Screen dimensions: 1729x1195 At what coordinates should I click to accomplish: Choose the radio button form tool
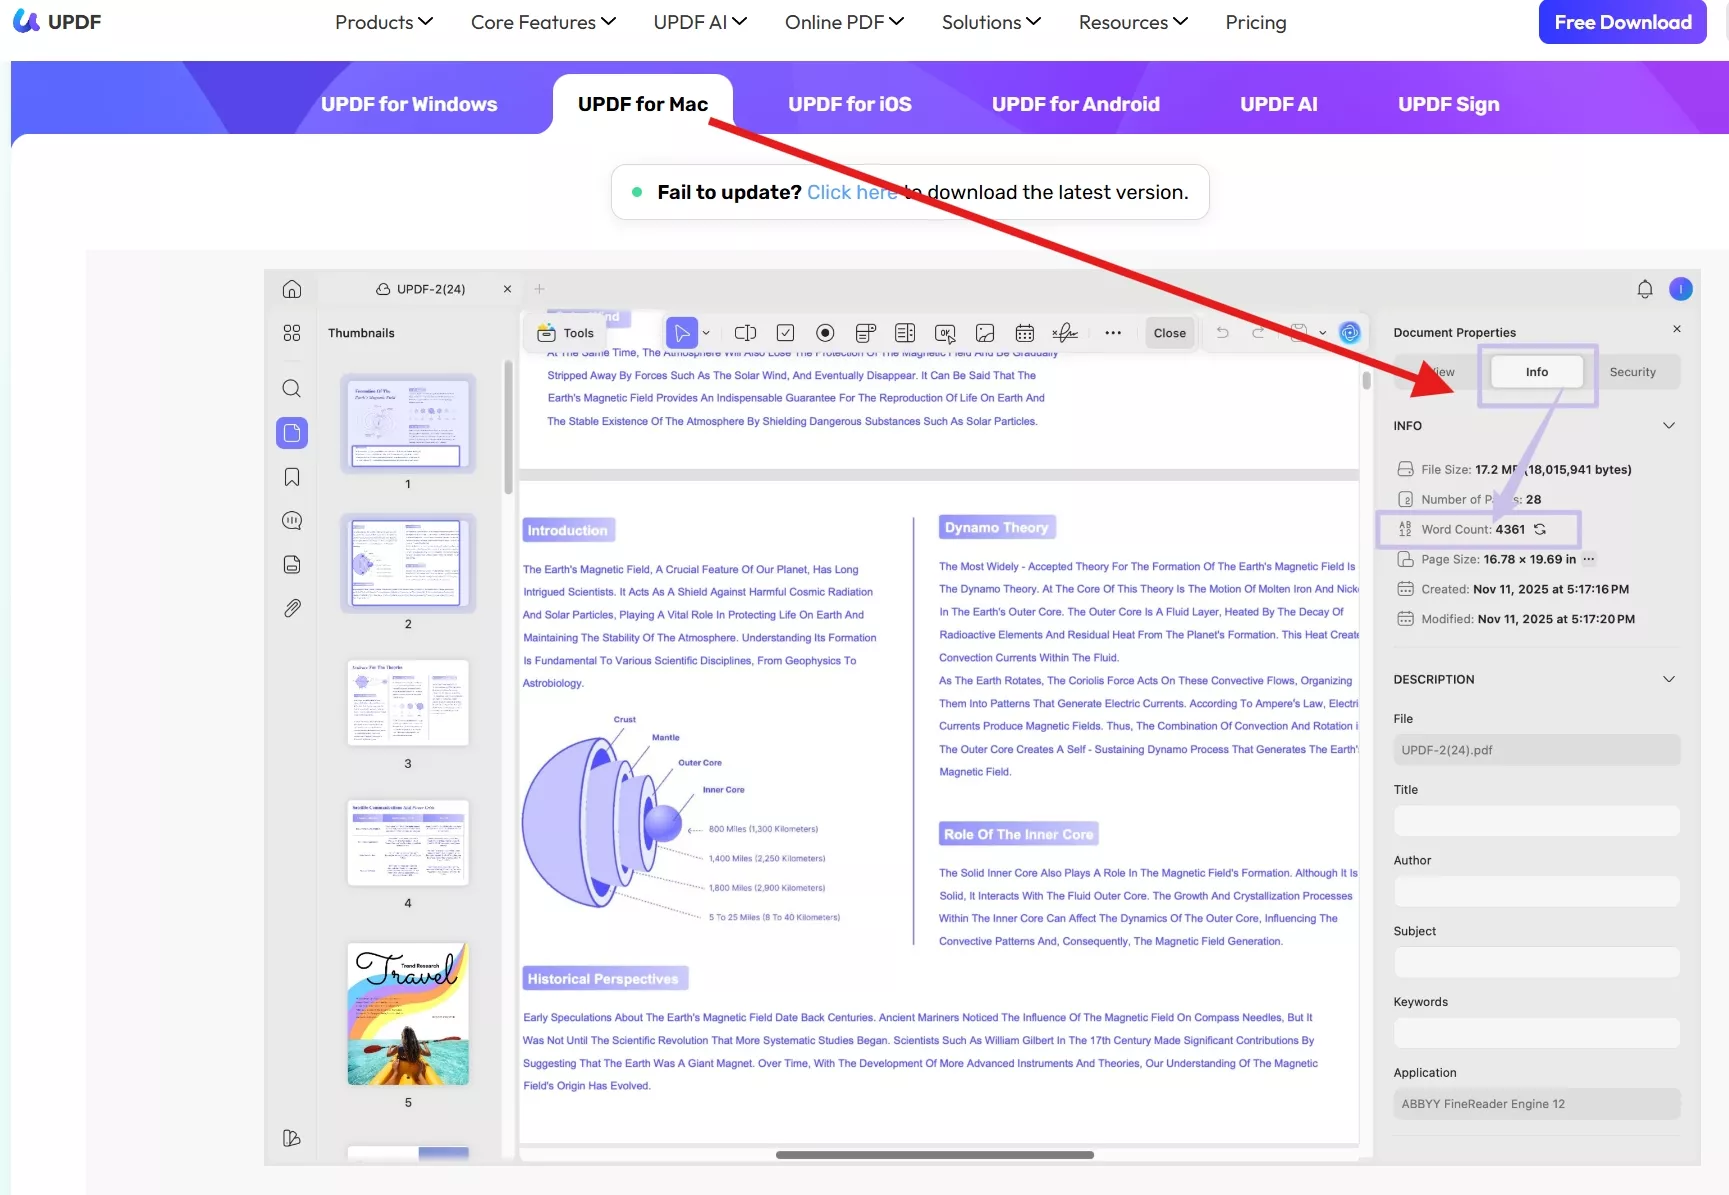pyautogui.click(x=825, y=333)
